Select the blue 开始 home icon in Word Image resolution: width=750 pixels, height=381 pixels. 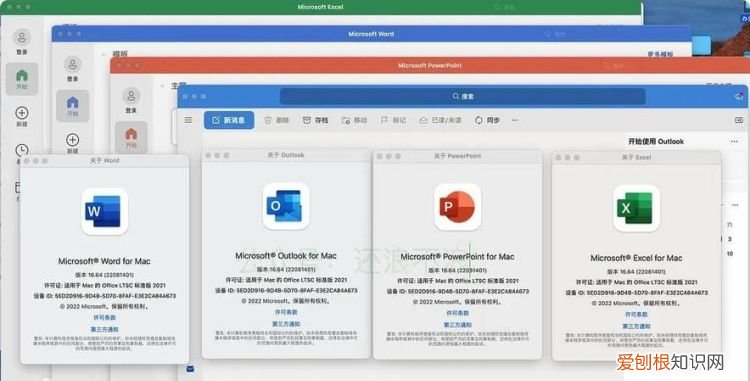73,102
